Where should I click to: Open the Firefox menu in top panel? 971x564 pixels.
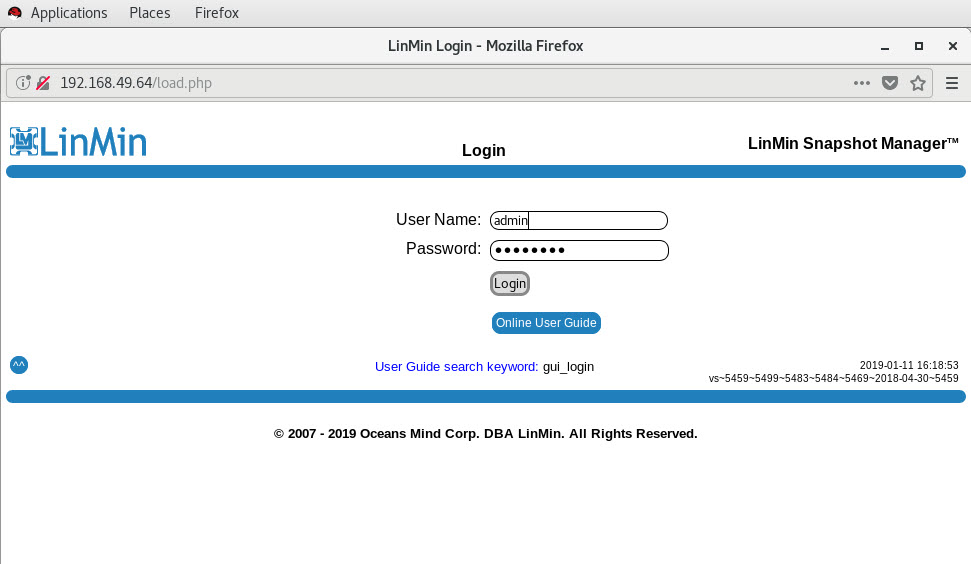[x=216, y=13]
